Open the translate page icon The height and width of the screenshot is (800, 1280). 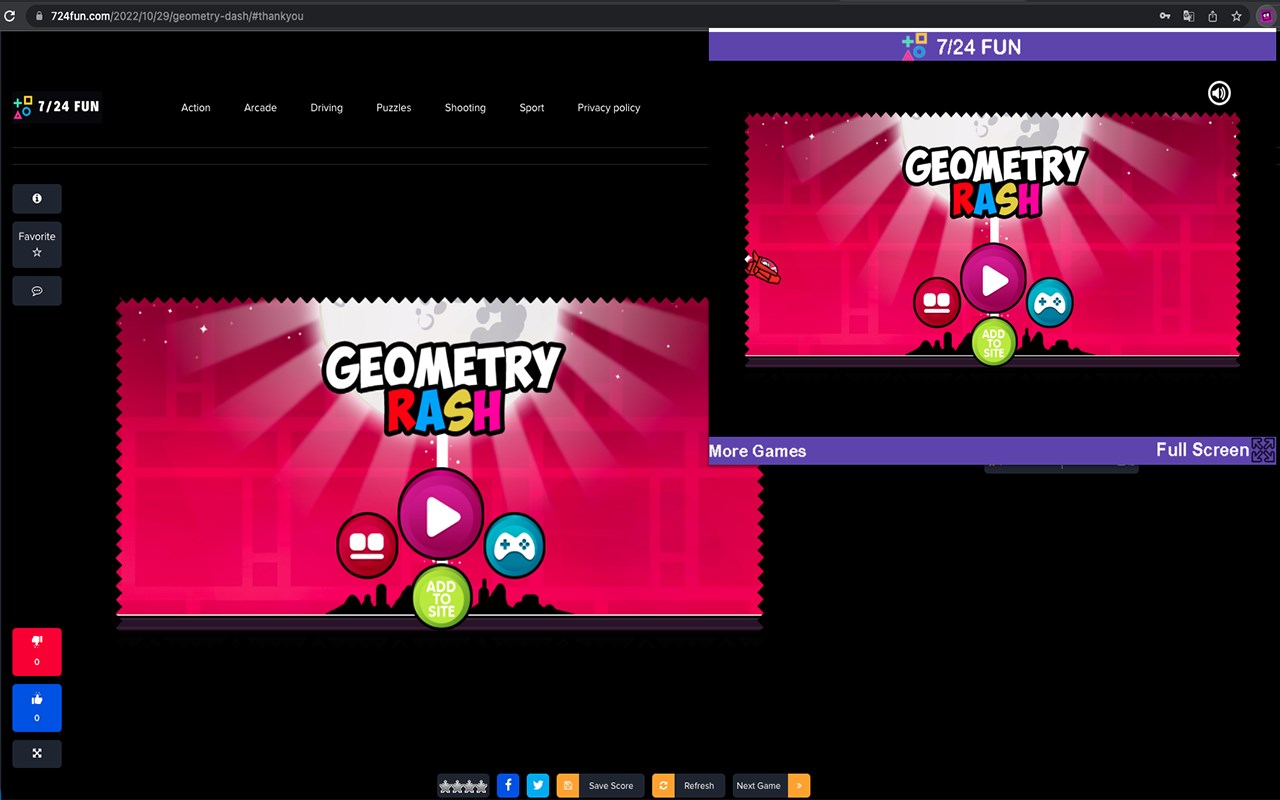tap(1189, 16)
